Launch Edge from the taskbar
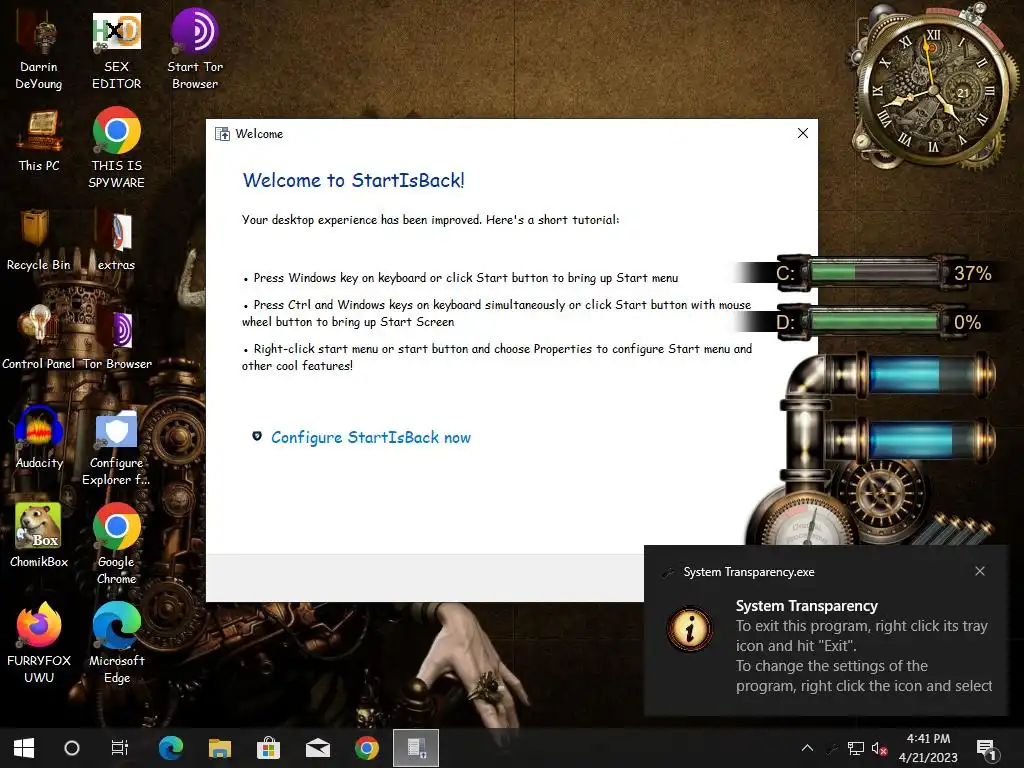Viewport: 1024px width, 768px height. click(x=171, y=748)
